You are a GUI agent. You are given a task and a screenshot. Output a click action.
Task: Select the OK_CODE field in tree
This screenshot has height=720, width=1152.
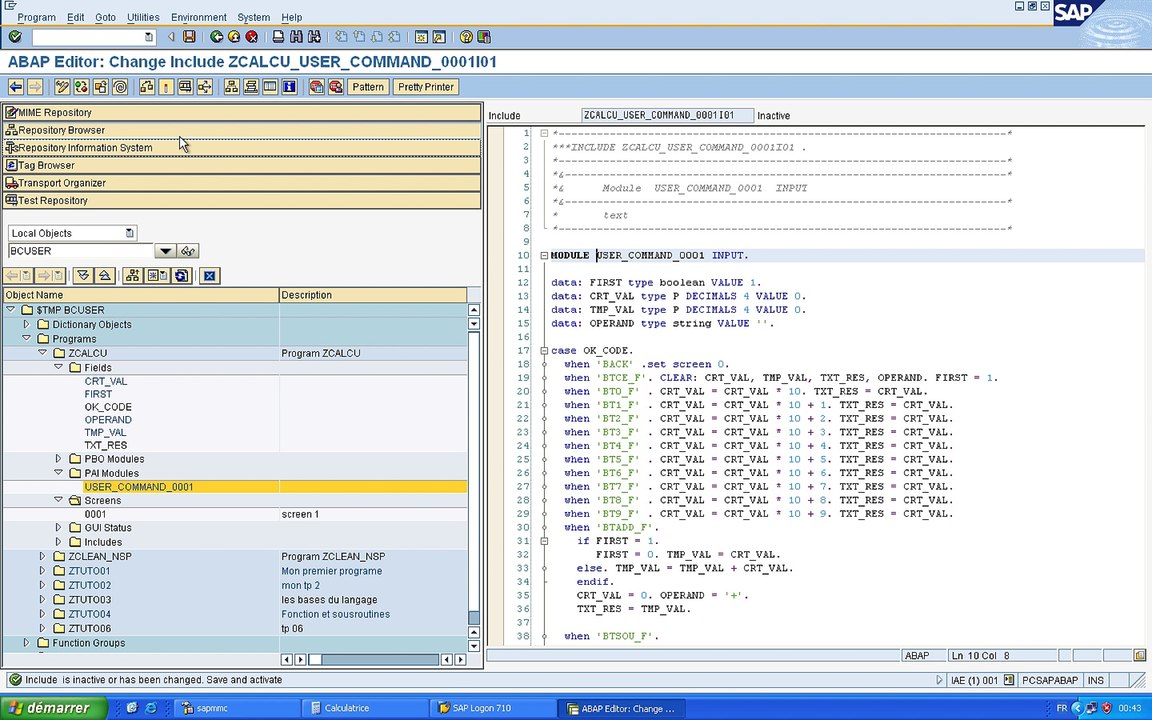[x=108, y=407]
